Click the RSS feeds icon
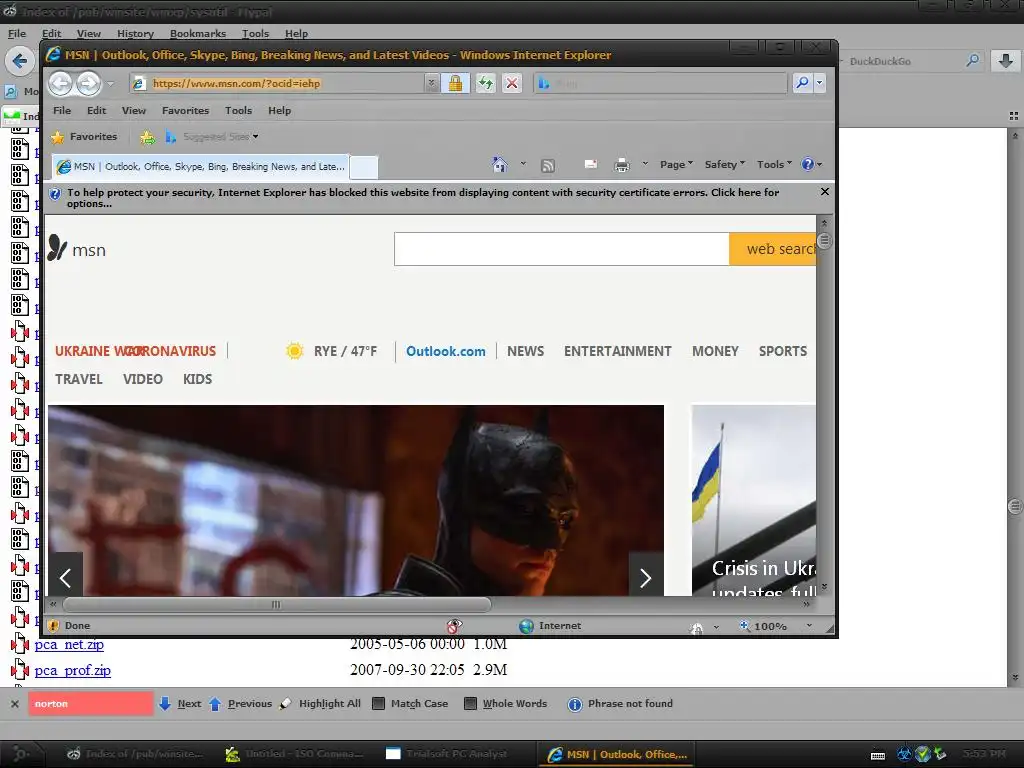The image size is (1024, 768). (x=548, y=165)
